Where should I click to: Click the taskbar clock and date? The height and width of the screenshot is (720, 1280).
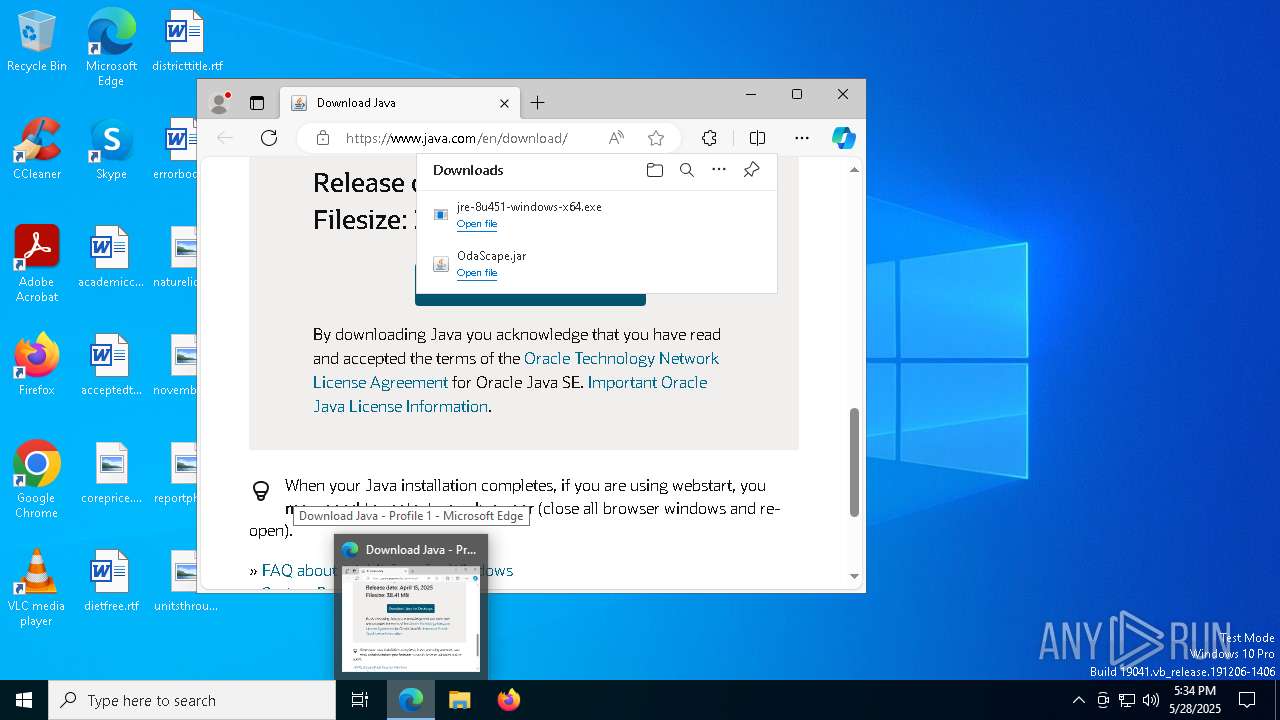pyautogui.click(x=1195, y=700)
